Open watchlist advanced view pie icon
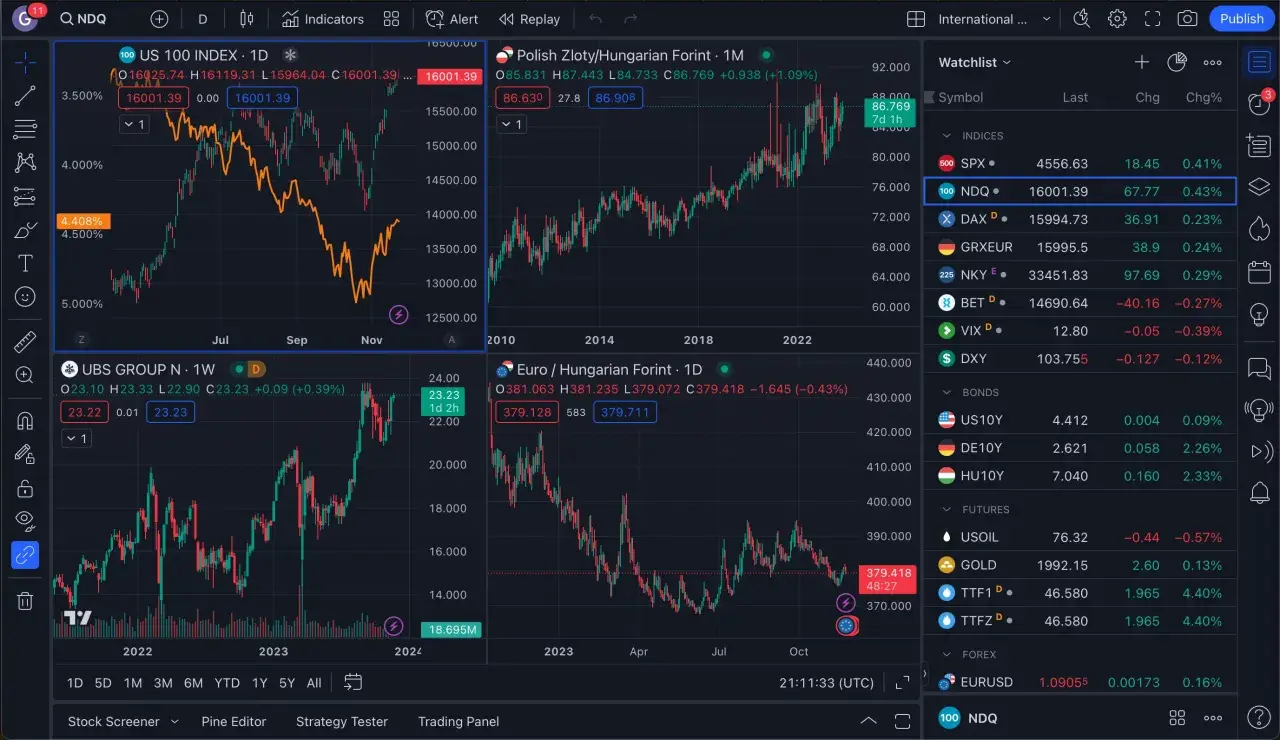 [x=1177, y=62]
